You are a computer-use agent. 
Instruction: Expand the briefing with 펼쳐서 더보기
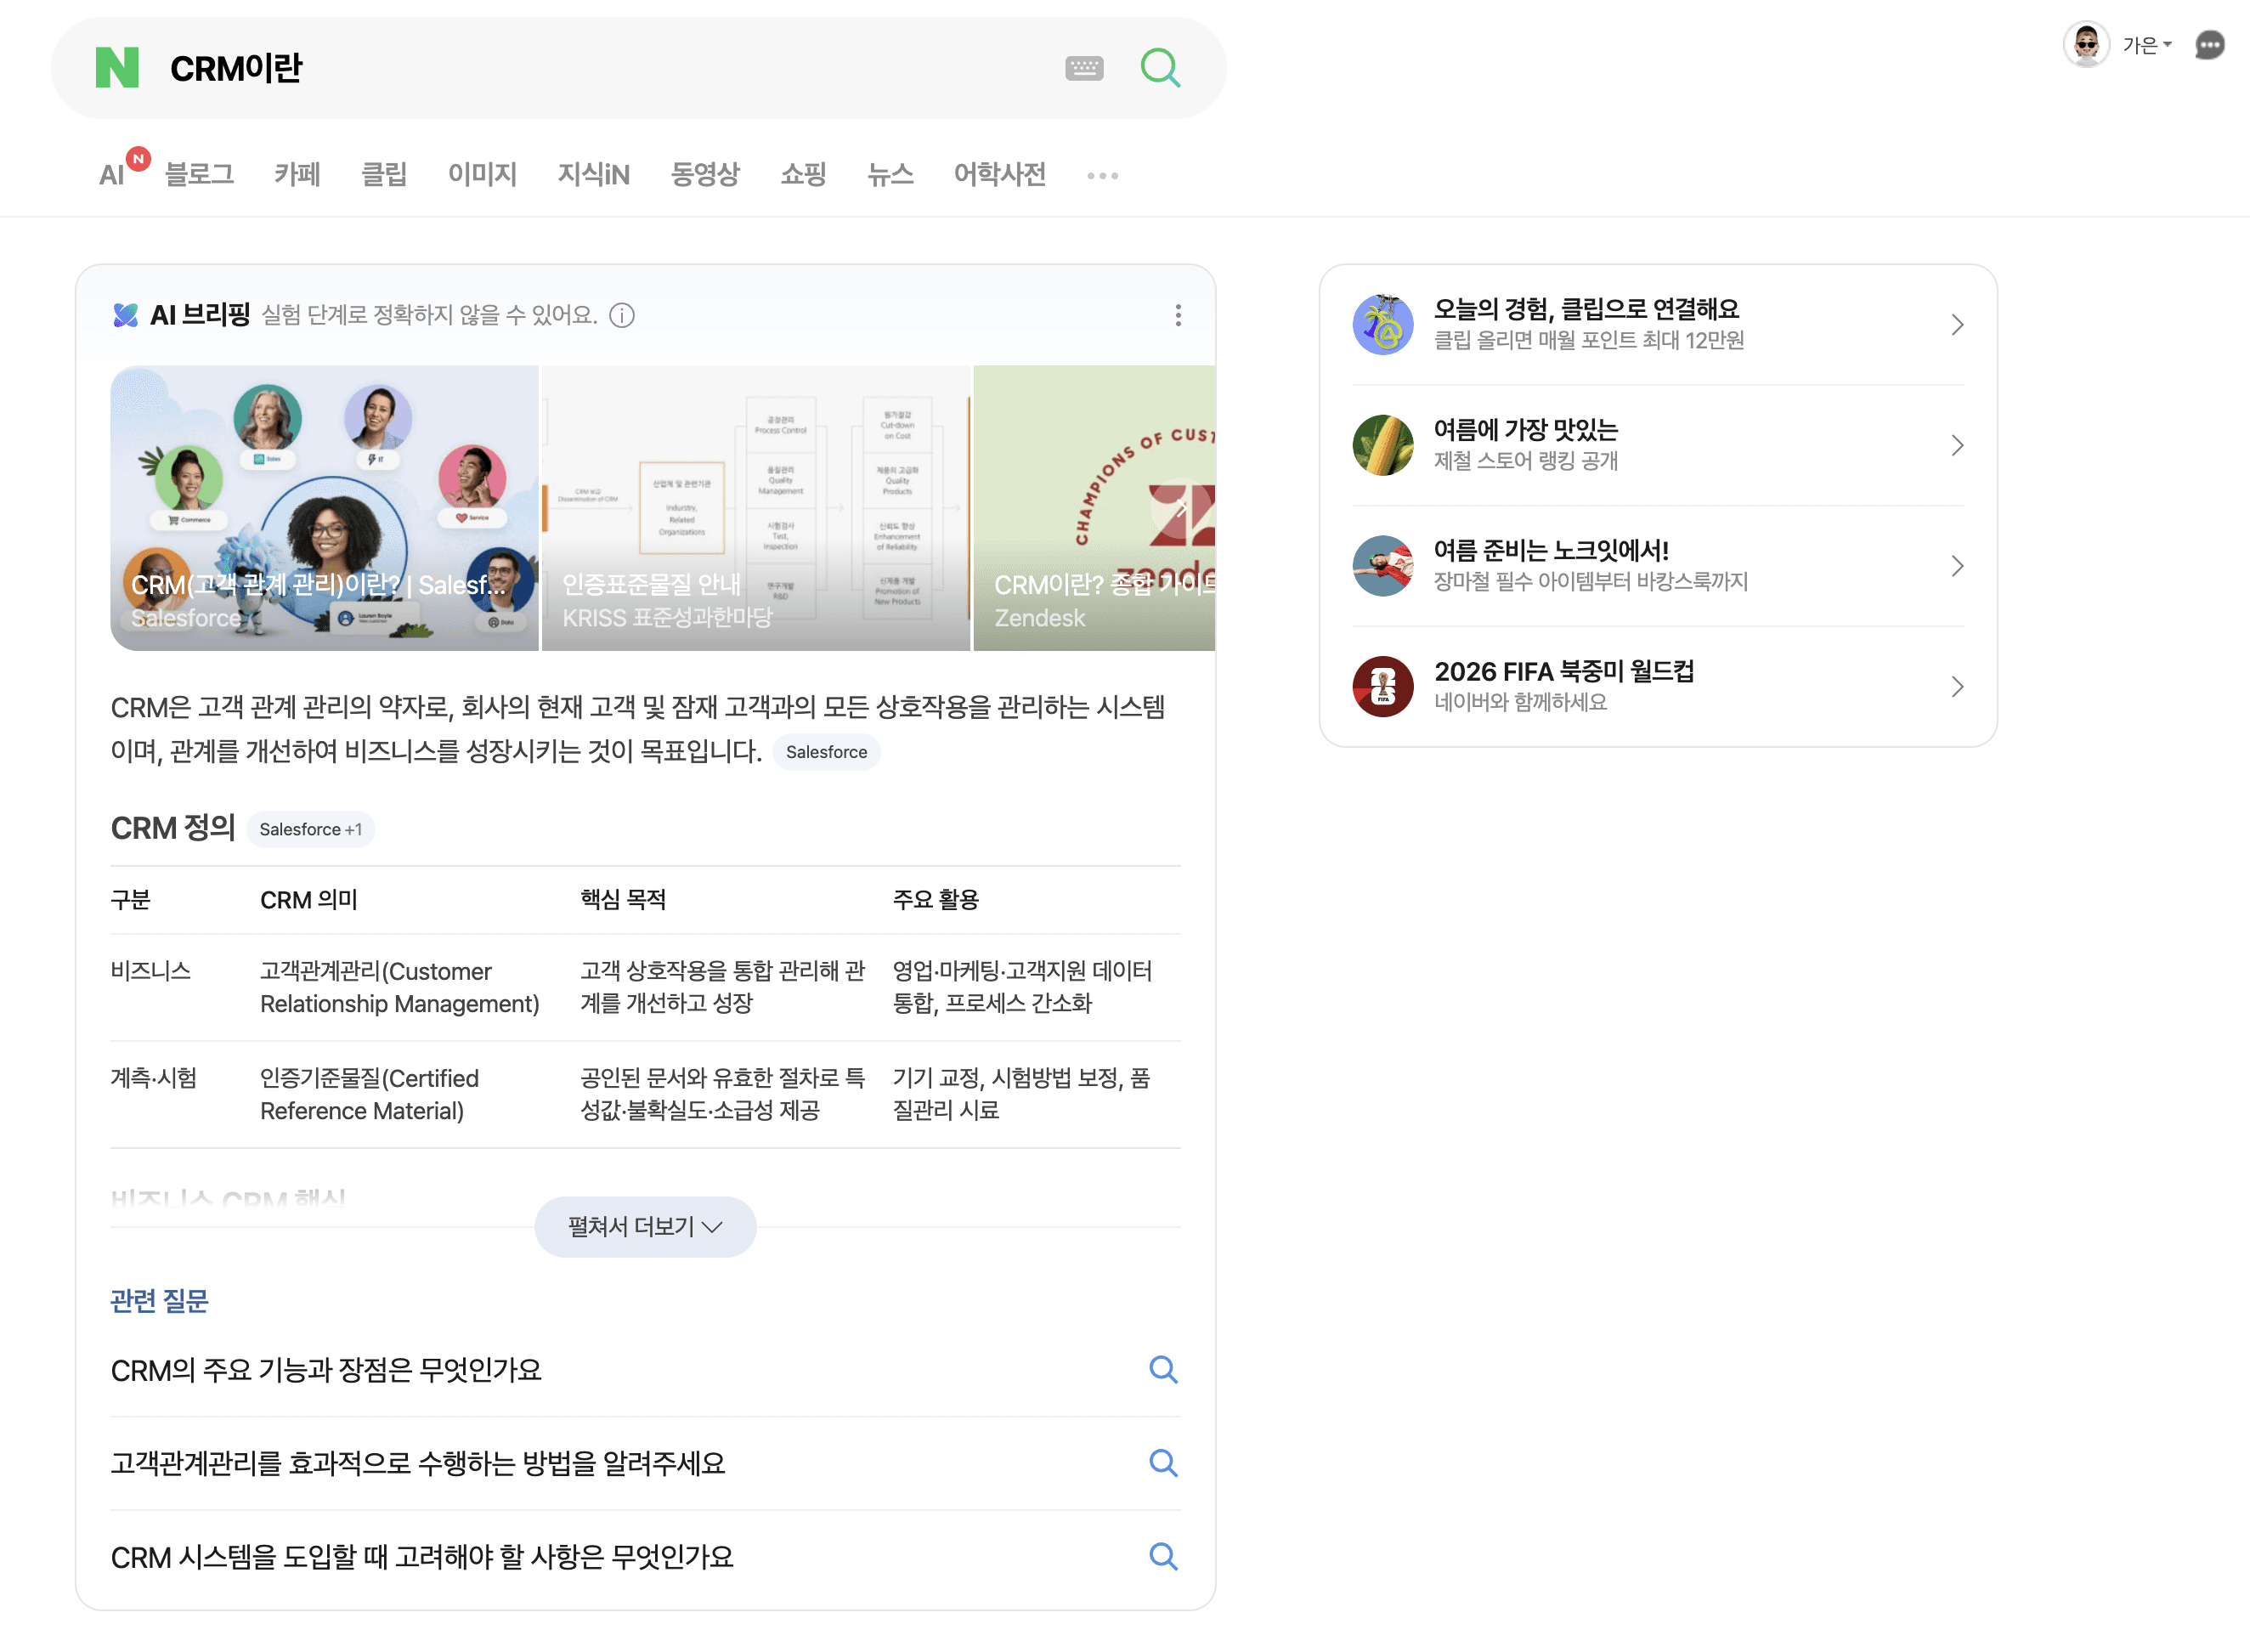pyautogui.click(x=645, y=1227)
